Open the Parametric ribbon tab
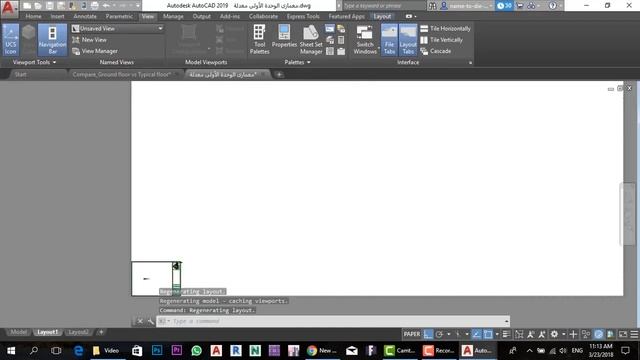Screen dimensions: 640x360 119,16
